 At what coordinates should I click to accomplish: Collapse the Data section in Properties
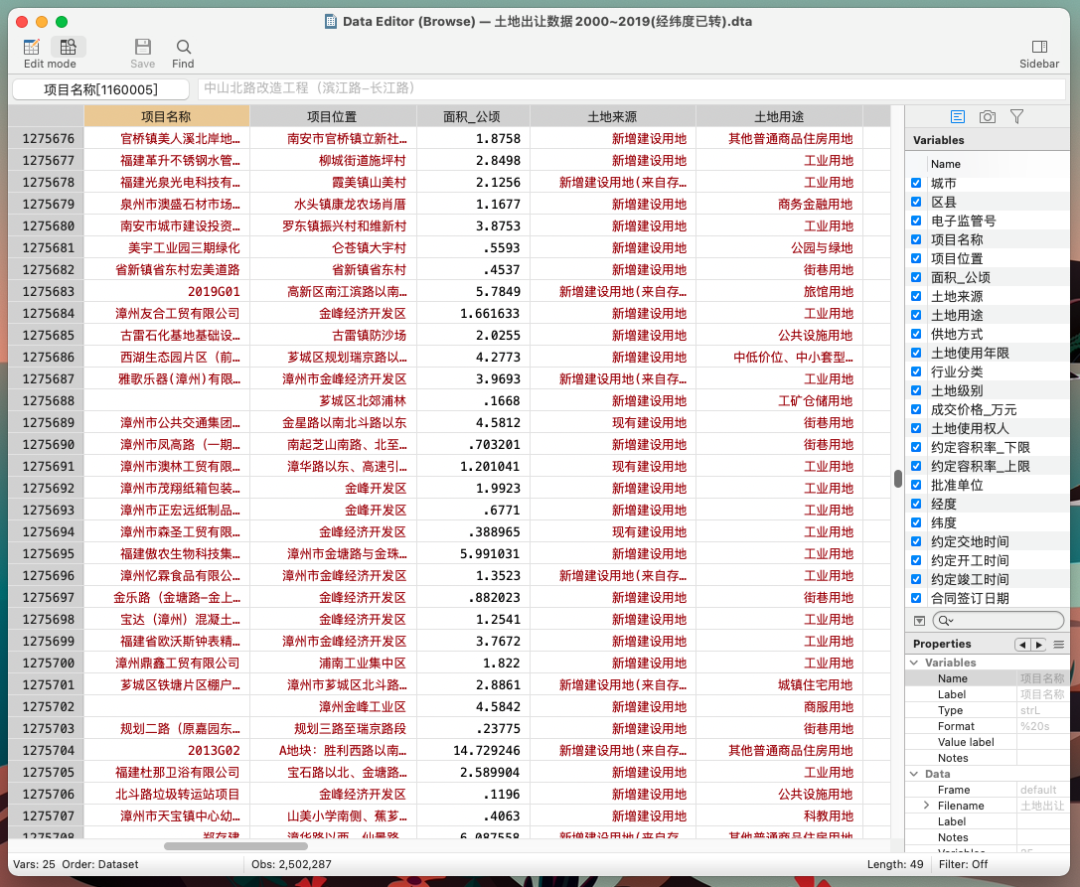(914, 774)
